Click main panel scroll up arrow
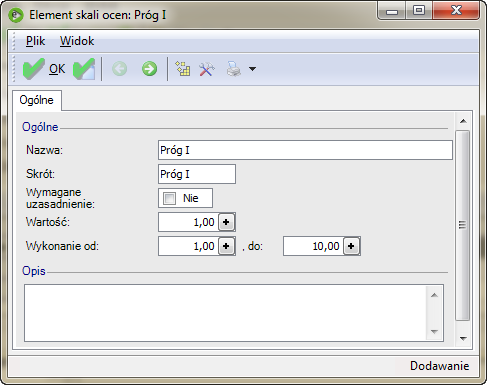The height and width of the screenshot is (385, 487). click(x=463, y=121)
